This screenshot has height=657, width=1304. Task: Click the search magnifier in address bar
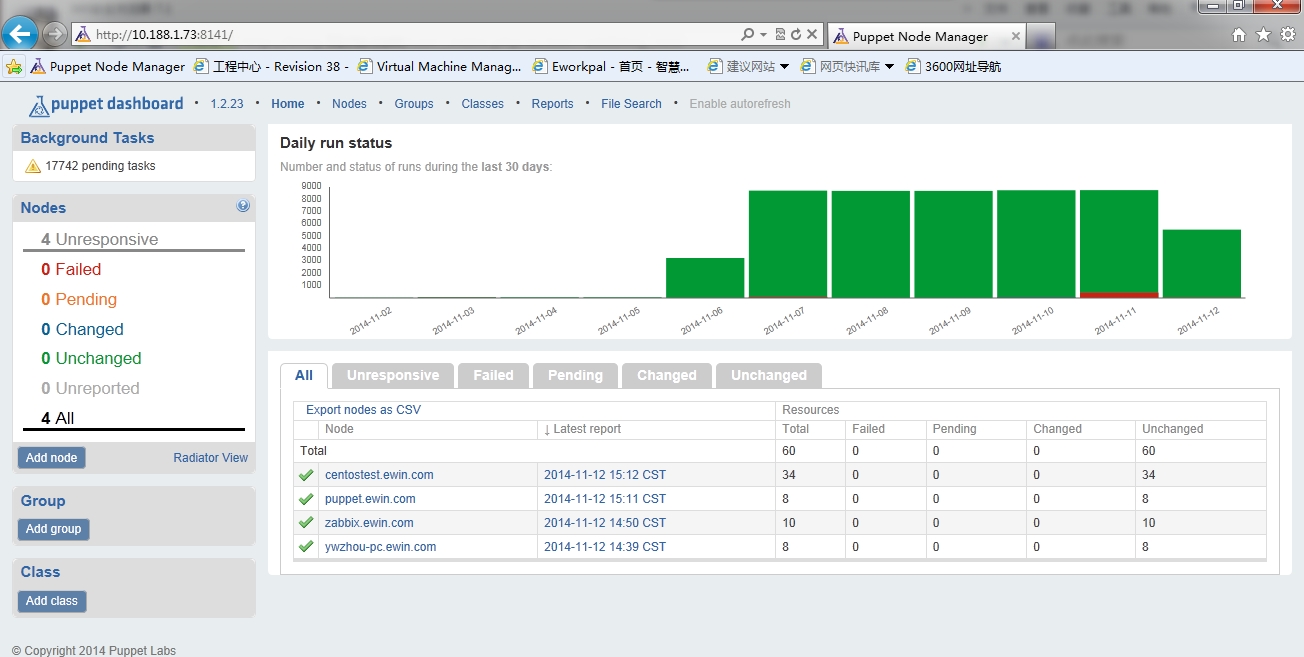point(748,34)
